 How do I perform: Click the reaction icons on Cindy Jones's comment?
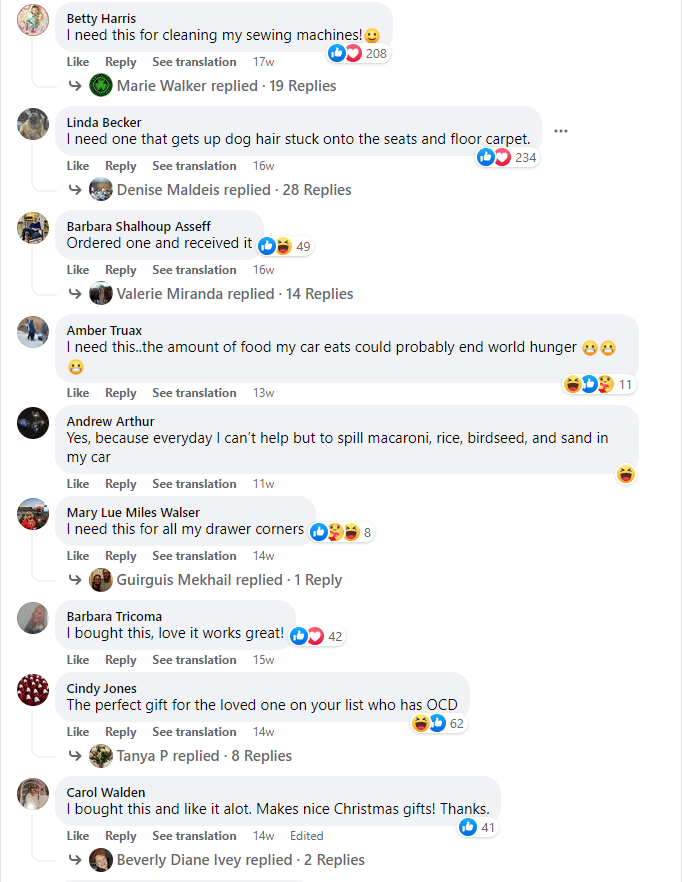(x=429, y=723)
